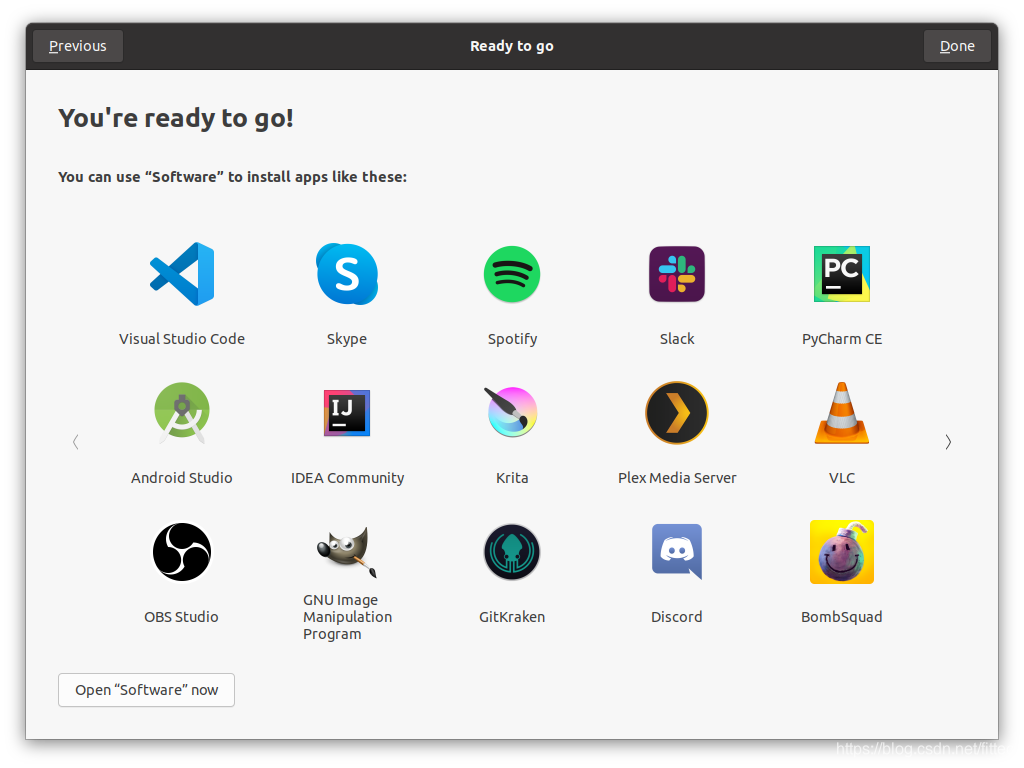Open the VLC traffic cone icon
This screenshot has width=1024, height=768.
click(x=842, y=413)
